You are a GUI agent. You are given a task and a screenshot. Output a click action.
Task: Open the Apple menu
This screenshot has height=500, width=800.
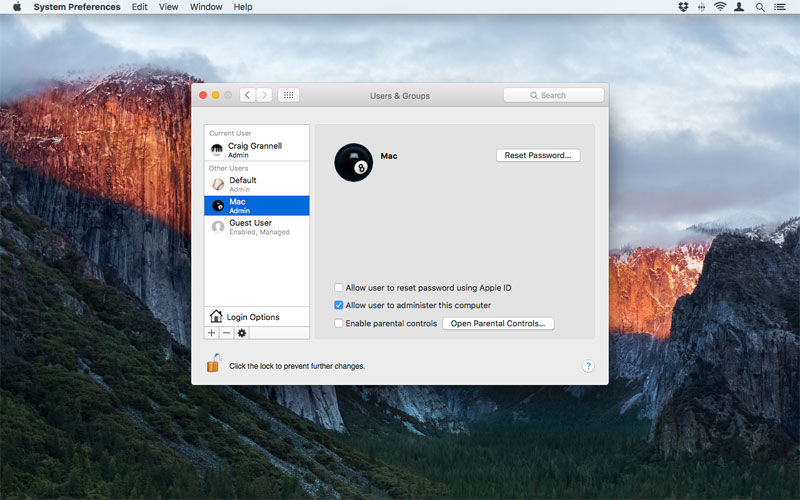(x=17, y=7)
